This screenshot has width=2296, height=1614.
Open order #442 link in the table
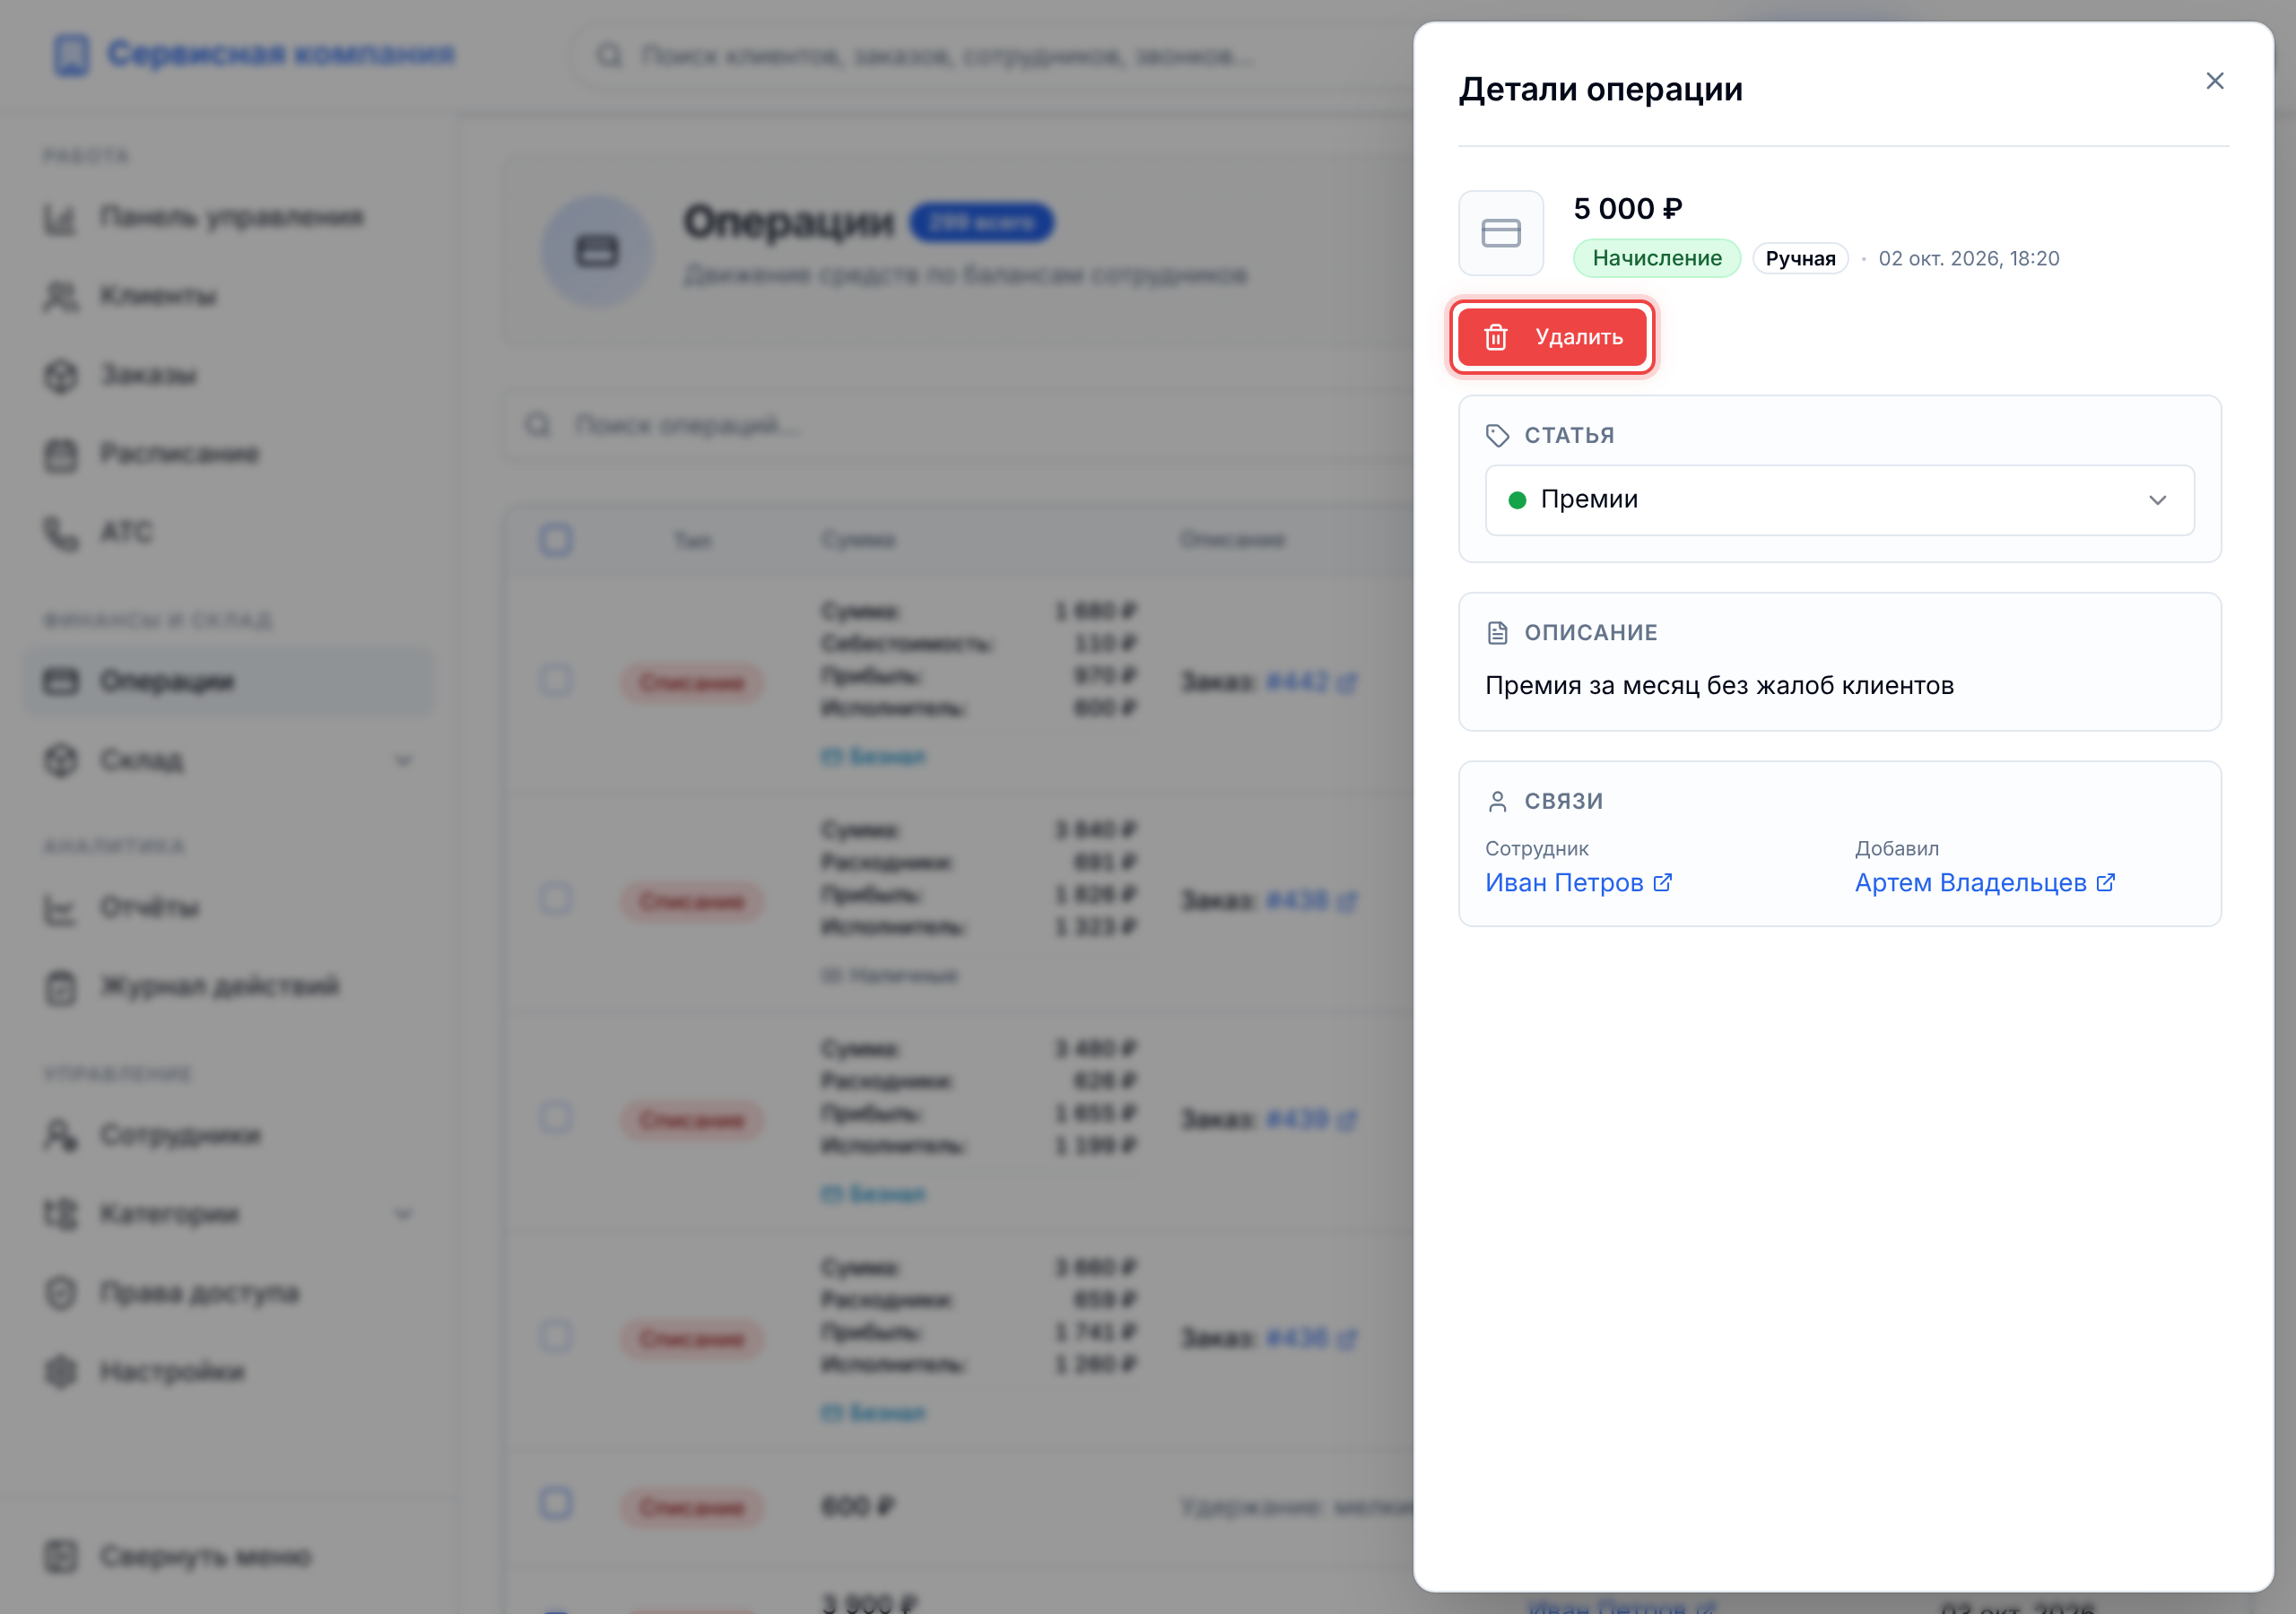pos(1310,682)
